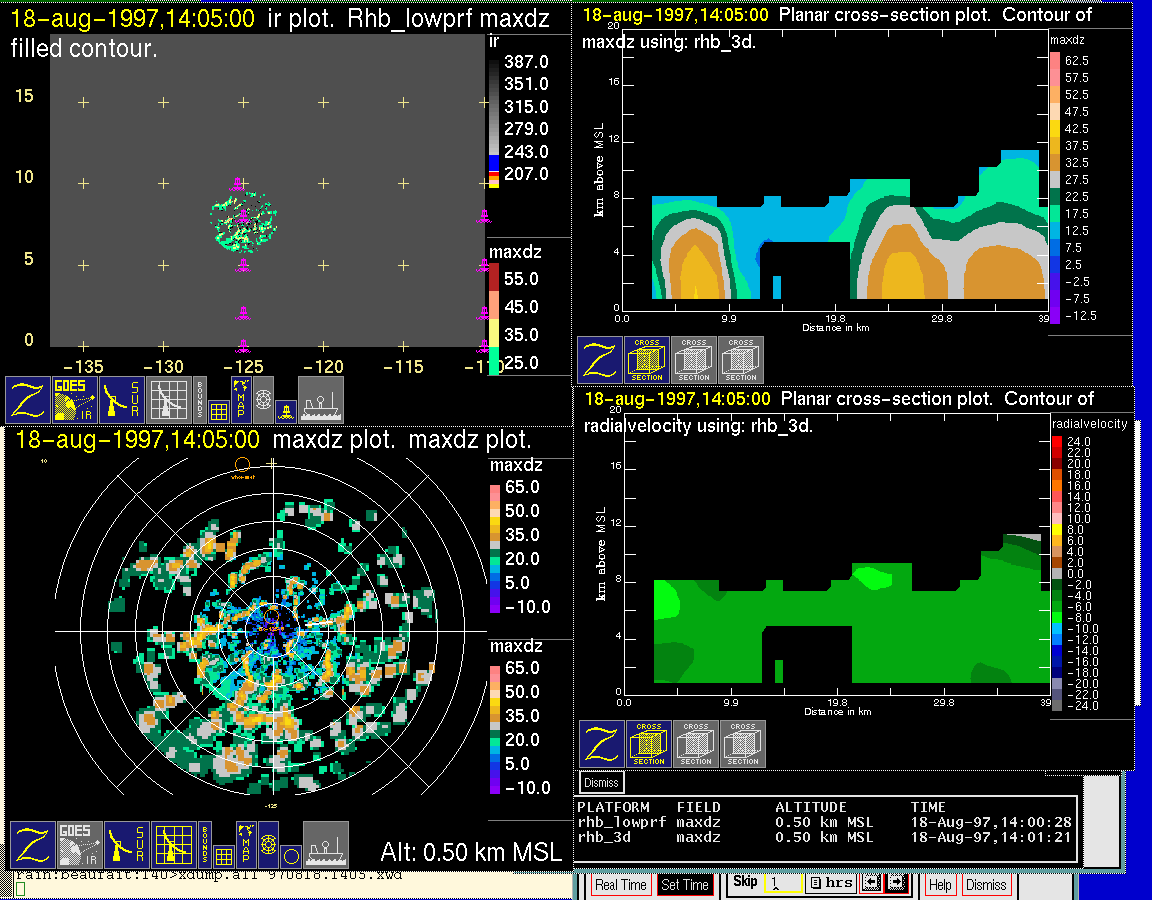The height and width of the screenshot is (900, 1152).
Task: Toggle the Real Time mode button
Action: (620, 885)
